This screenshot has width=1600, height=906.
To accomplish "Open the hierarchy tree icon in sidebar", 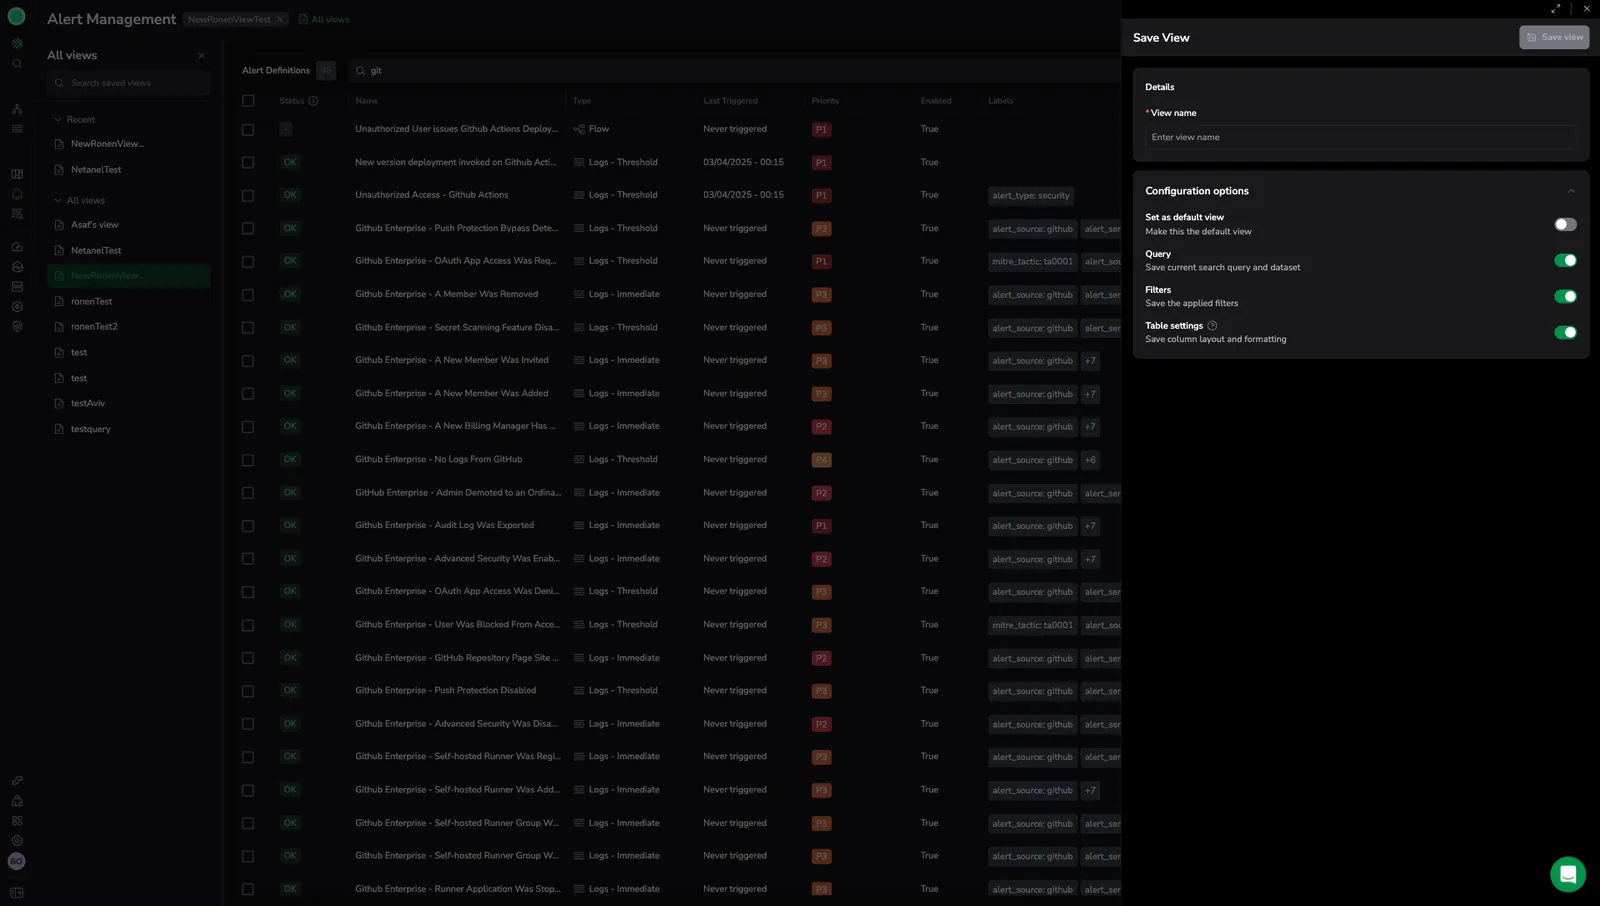I will coord(17,109).
